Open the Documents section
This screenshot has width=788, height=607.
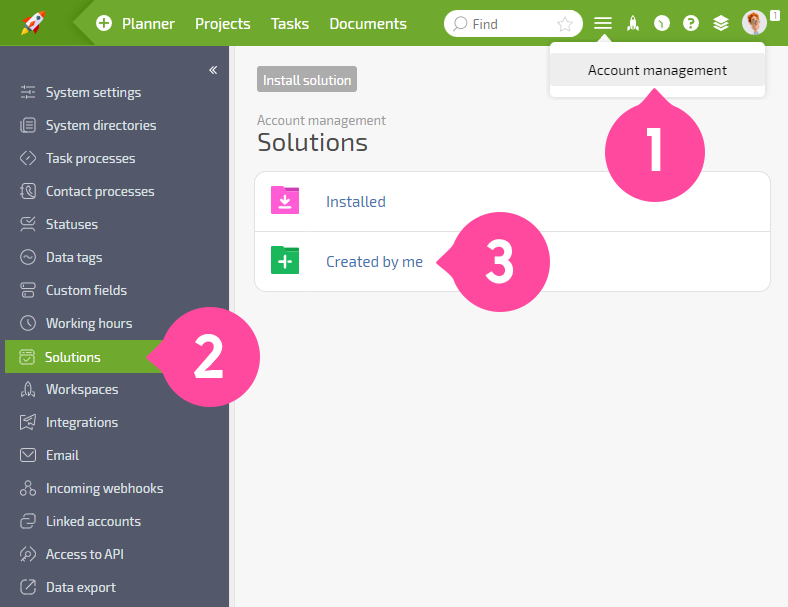368,24
